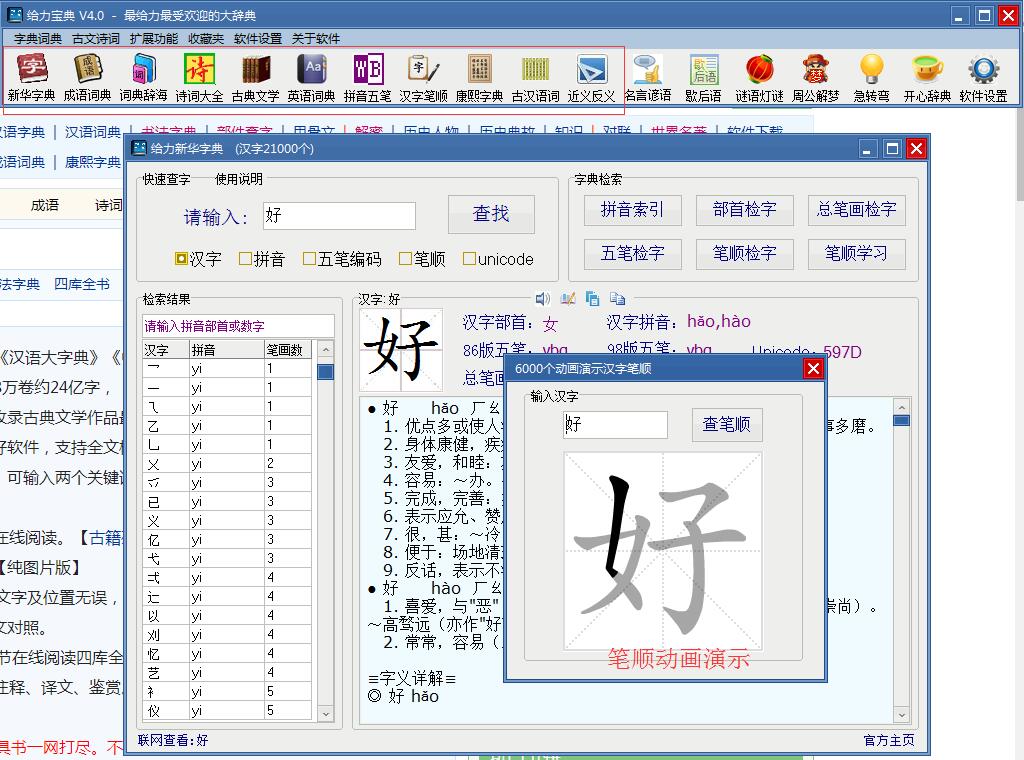
Task: Click the 好 character thumbnail image
Action: (401, 350)
